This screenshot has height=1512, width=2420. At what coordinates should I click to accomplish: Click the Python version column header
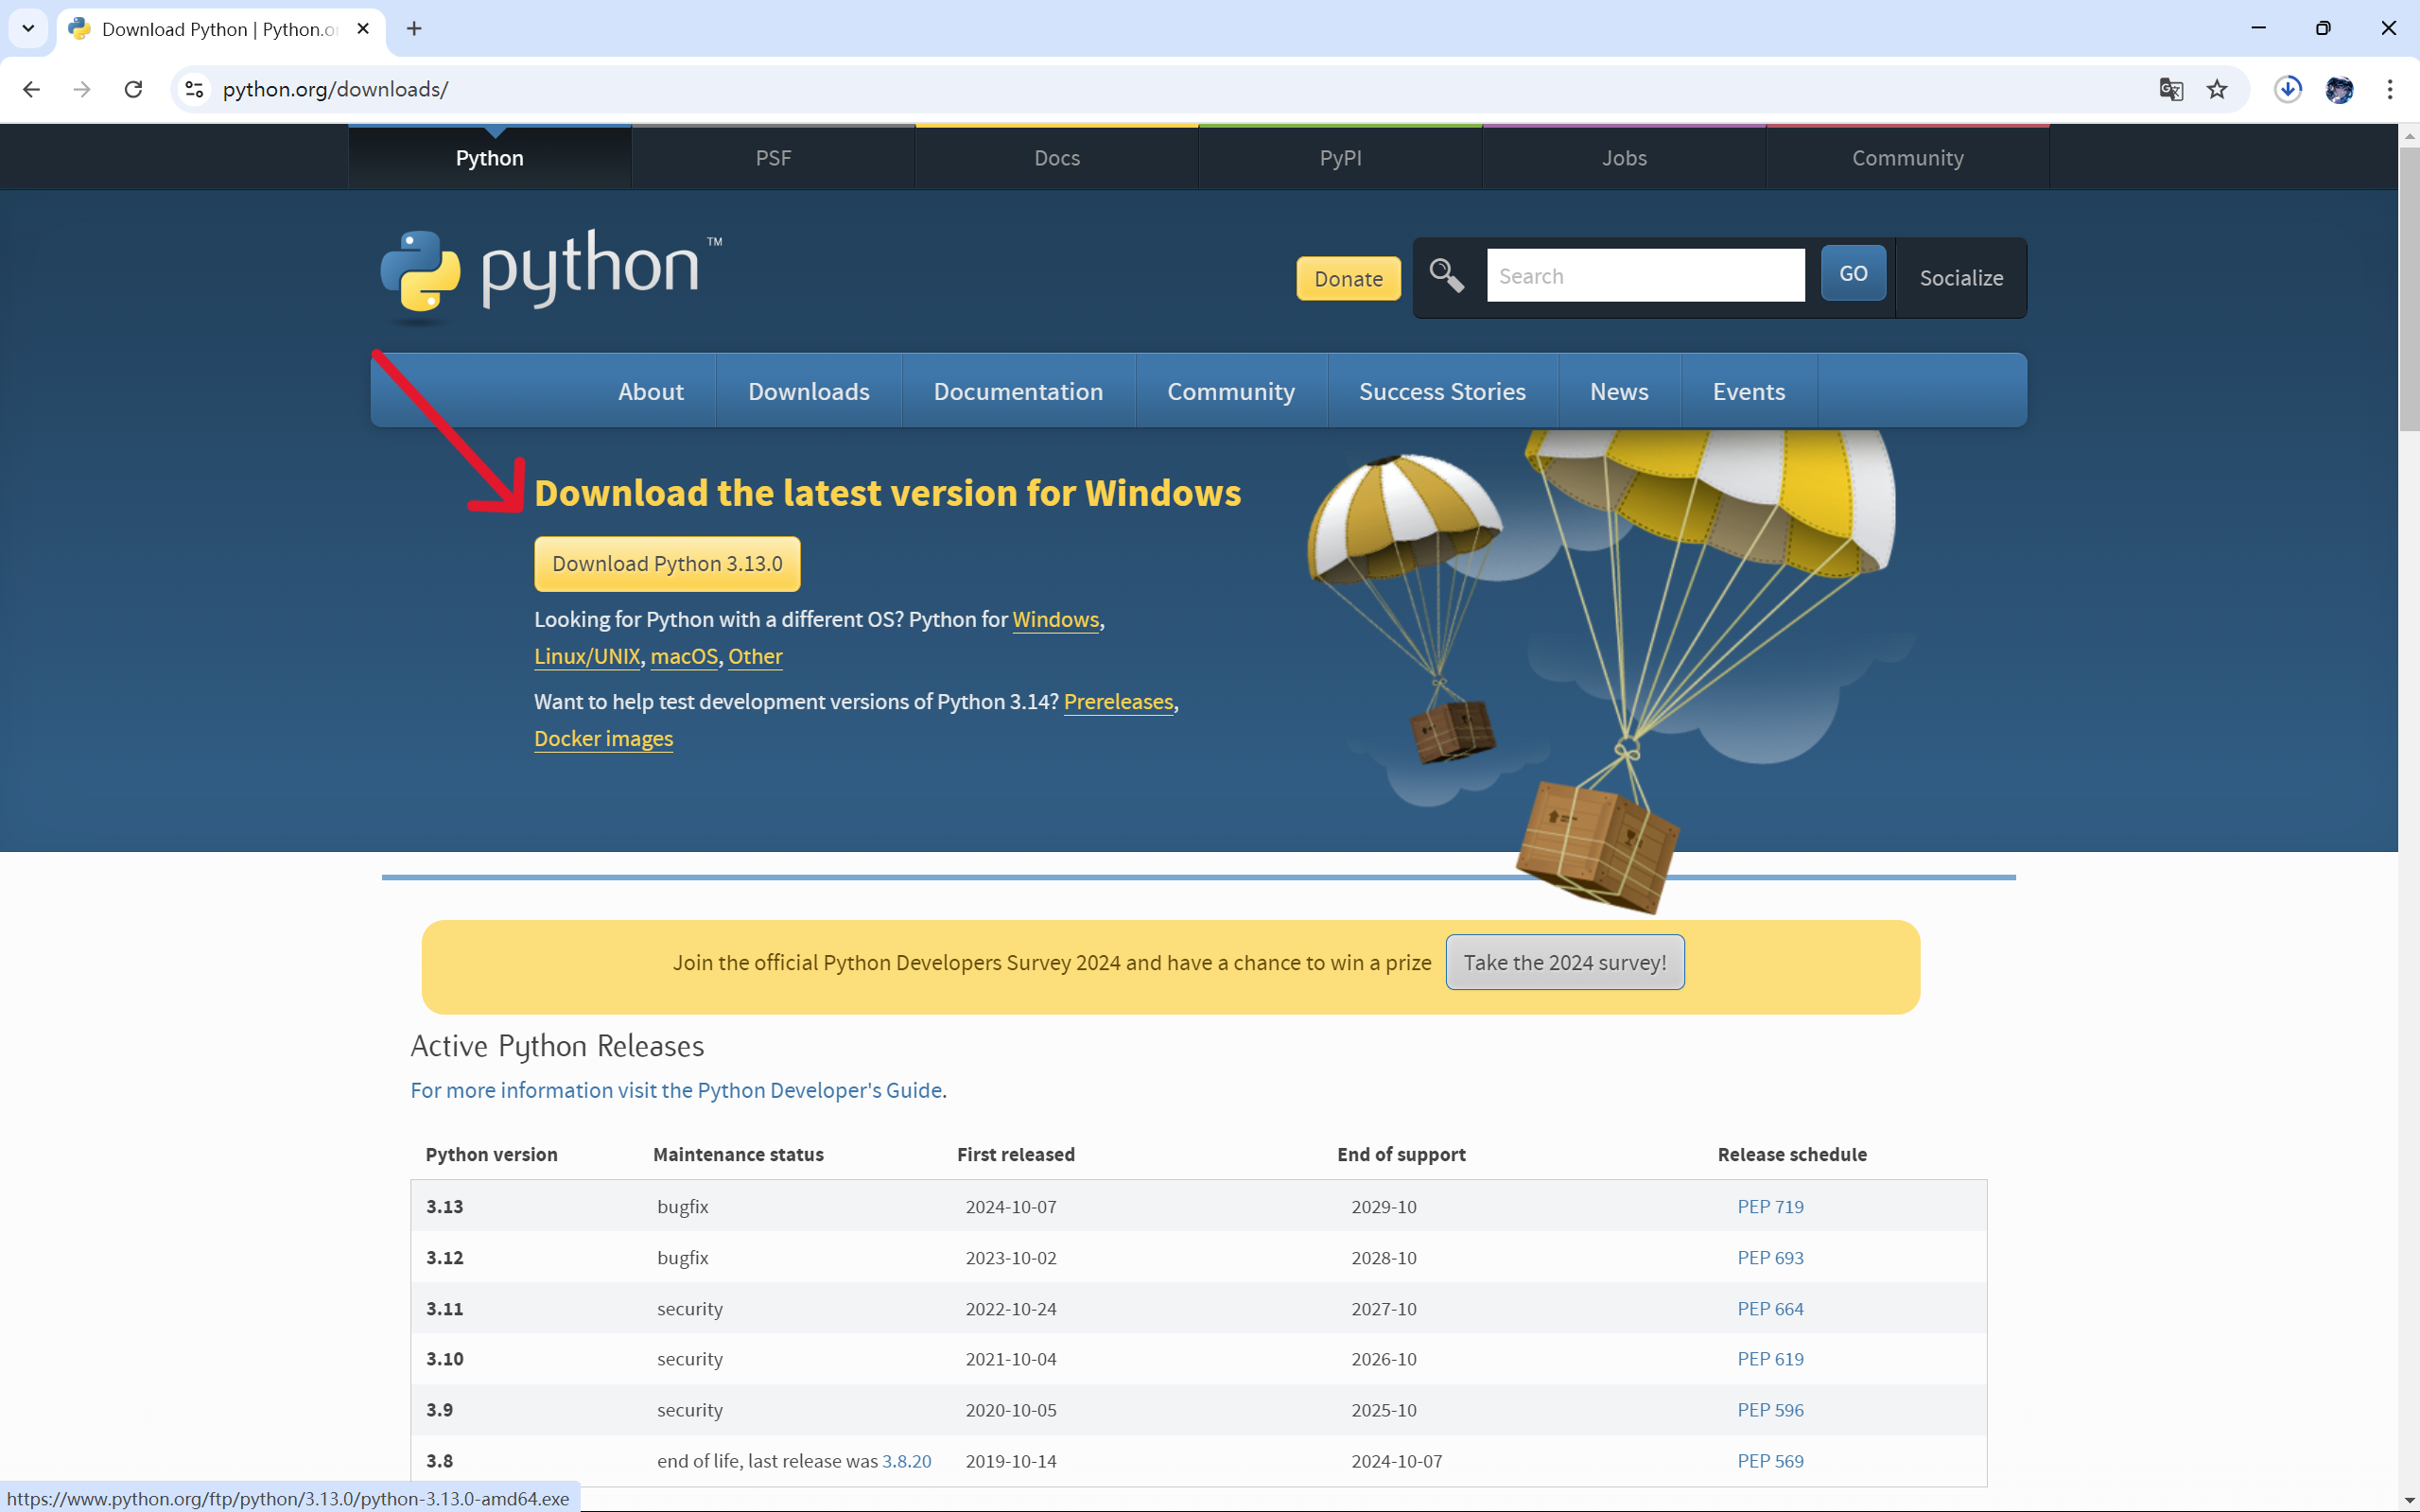491,1154
